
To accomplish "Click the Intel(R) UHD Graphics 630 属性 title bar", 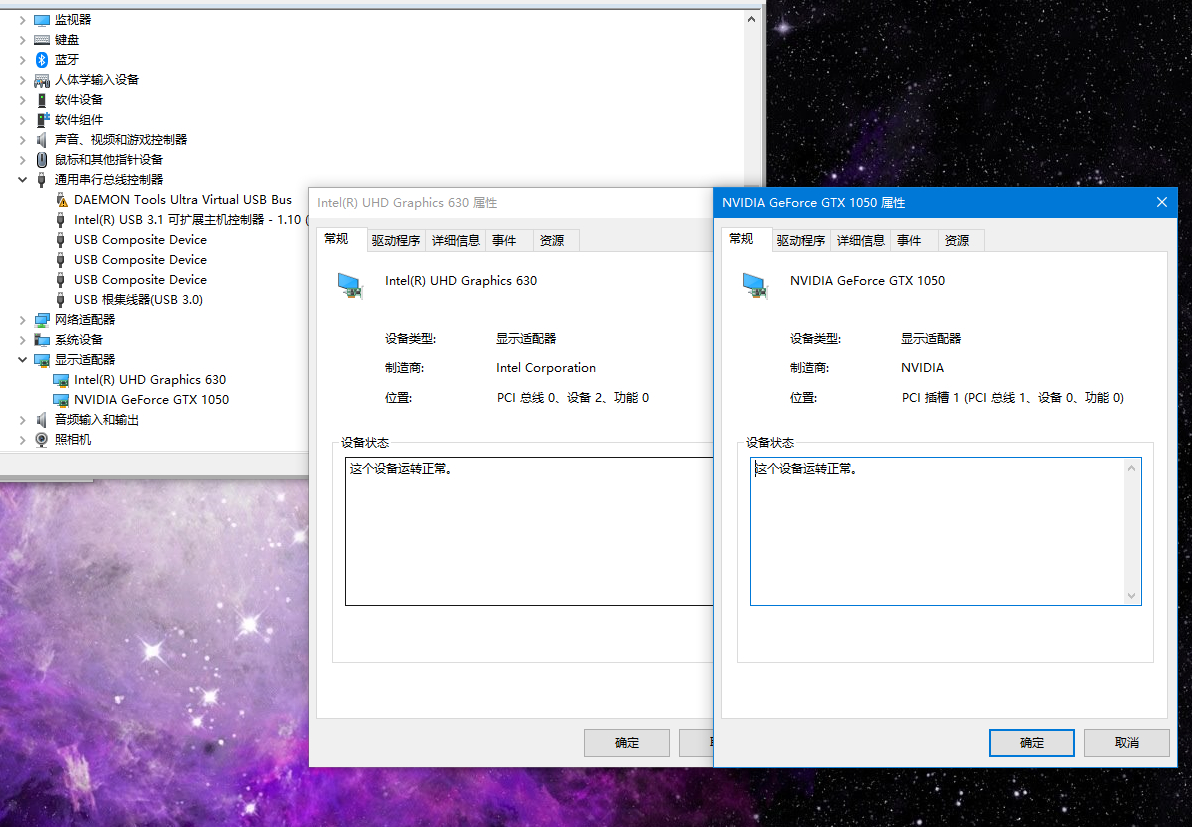I will 511,203.
